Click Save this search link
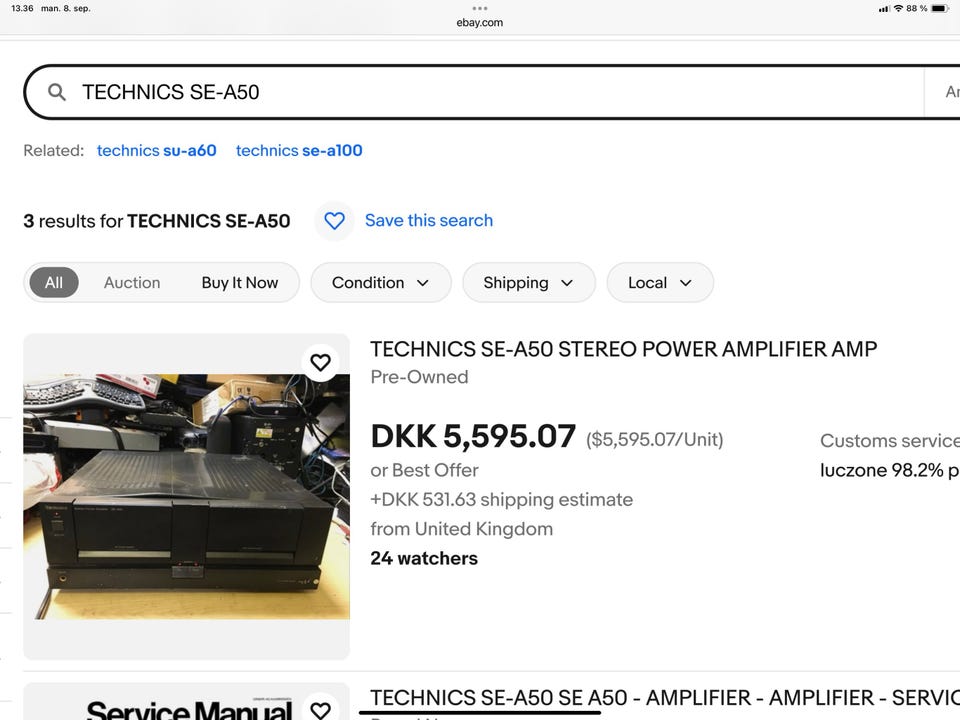This screenshot has height=720, width=960. pyautogui.click(x=429, y=220)
